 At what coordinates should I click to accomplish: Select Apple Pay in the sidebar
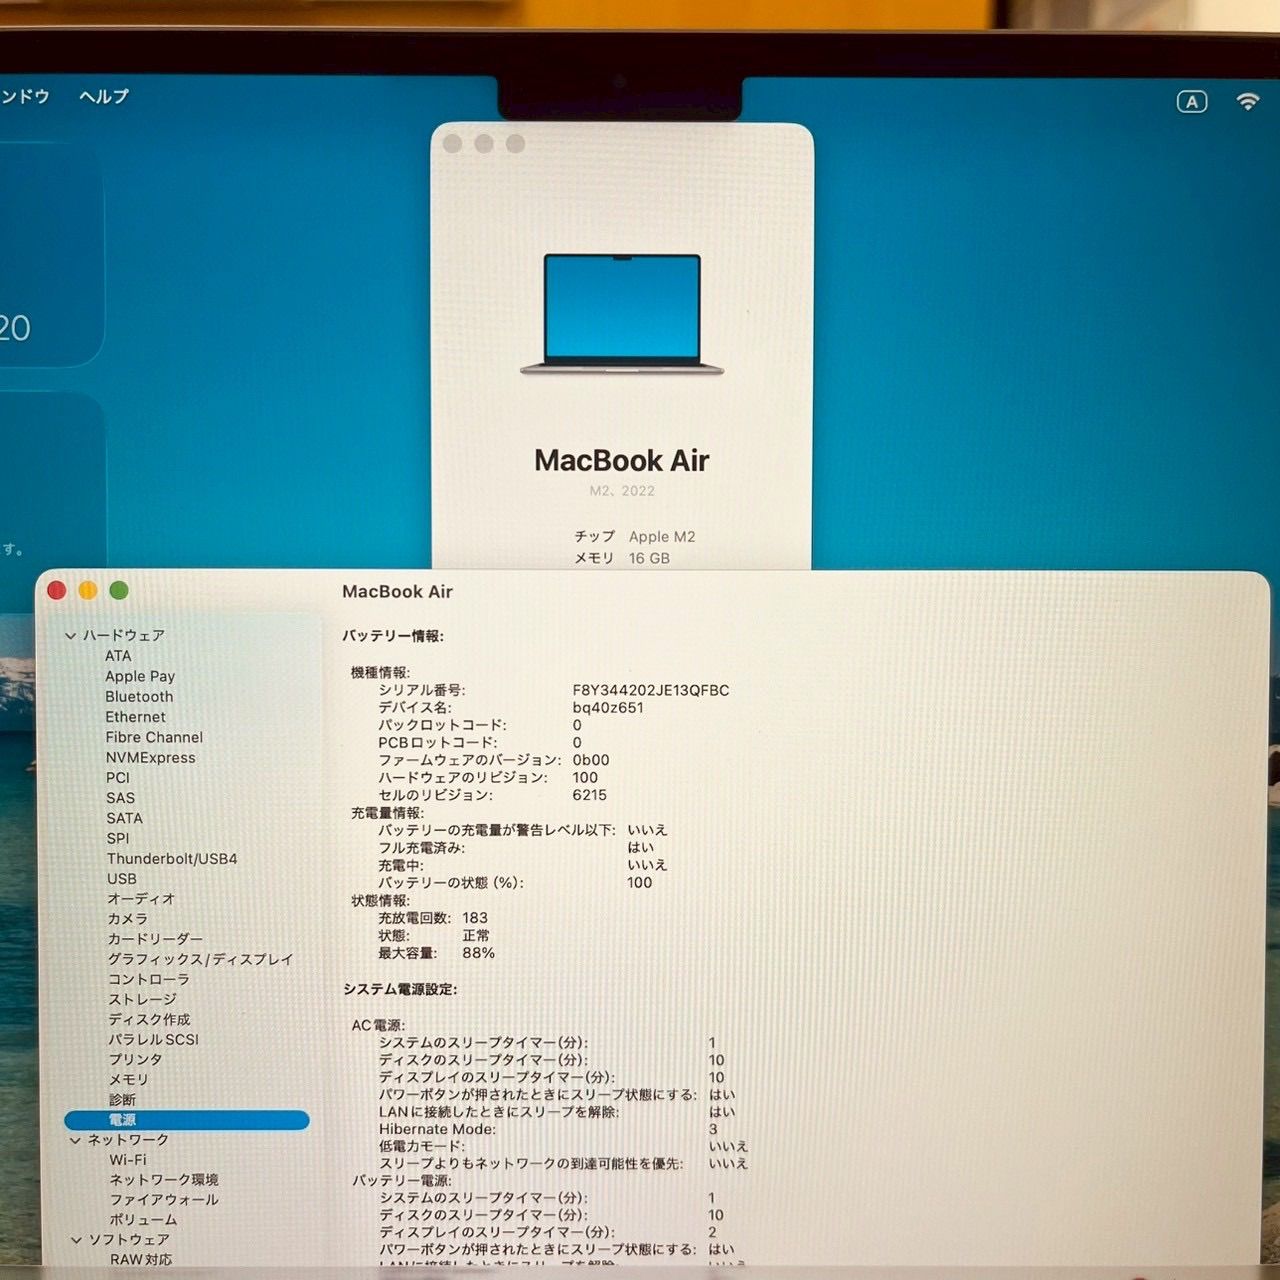pos(140,676)
